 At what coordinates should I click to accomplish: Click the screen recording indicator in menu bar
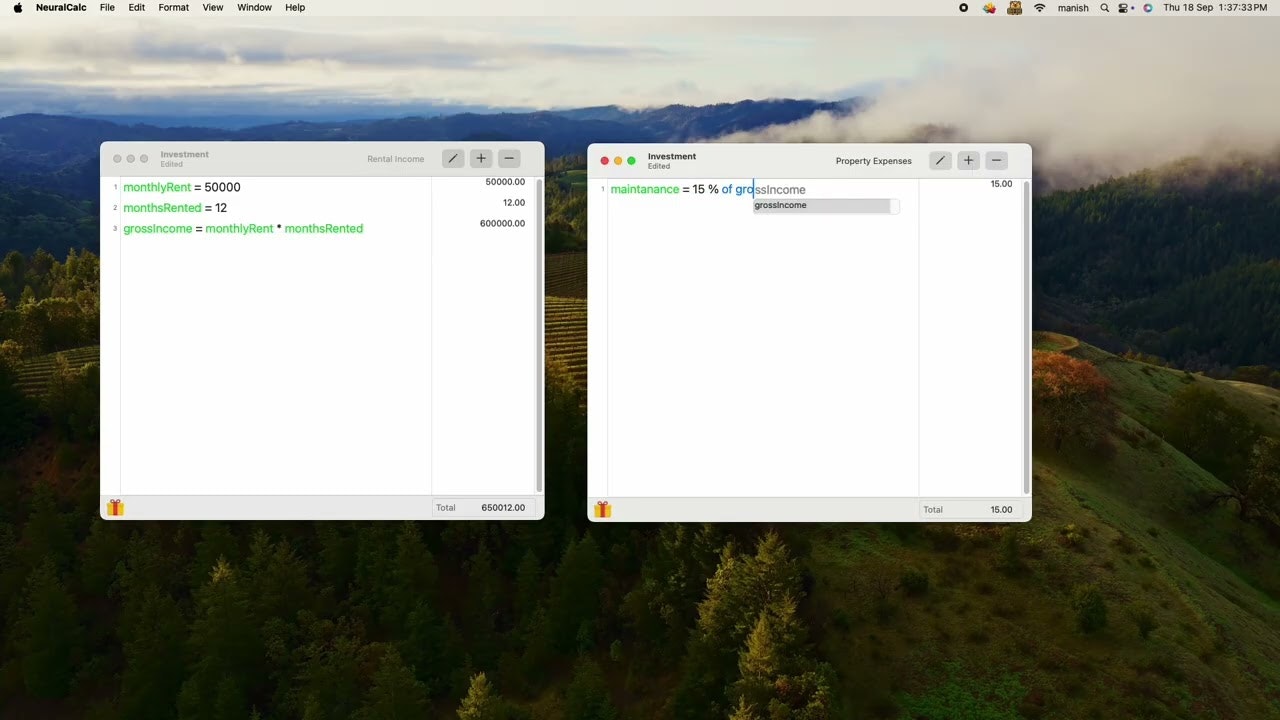(x=963, y=7)
